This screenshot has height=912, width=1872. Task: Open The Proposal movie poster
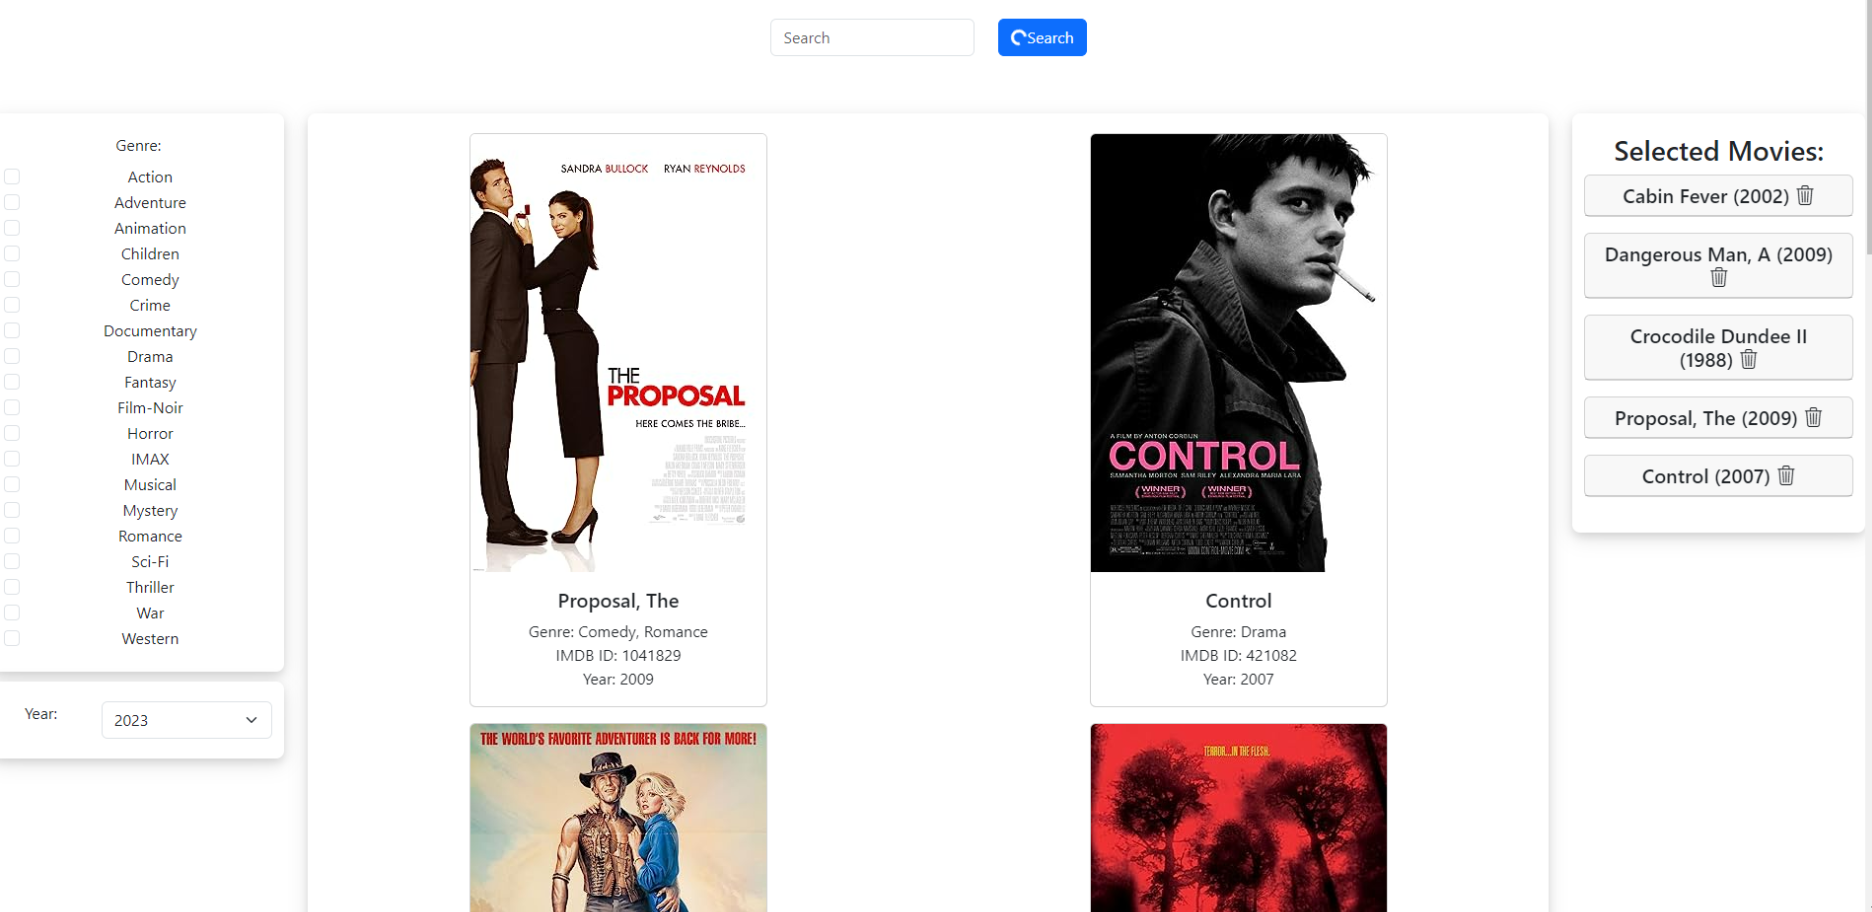click(618, 353)
